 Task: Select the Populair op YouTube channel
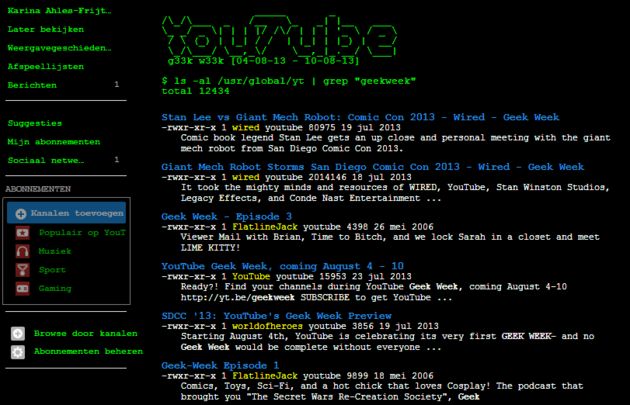[82, 233]
